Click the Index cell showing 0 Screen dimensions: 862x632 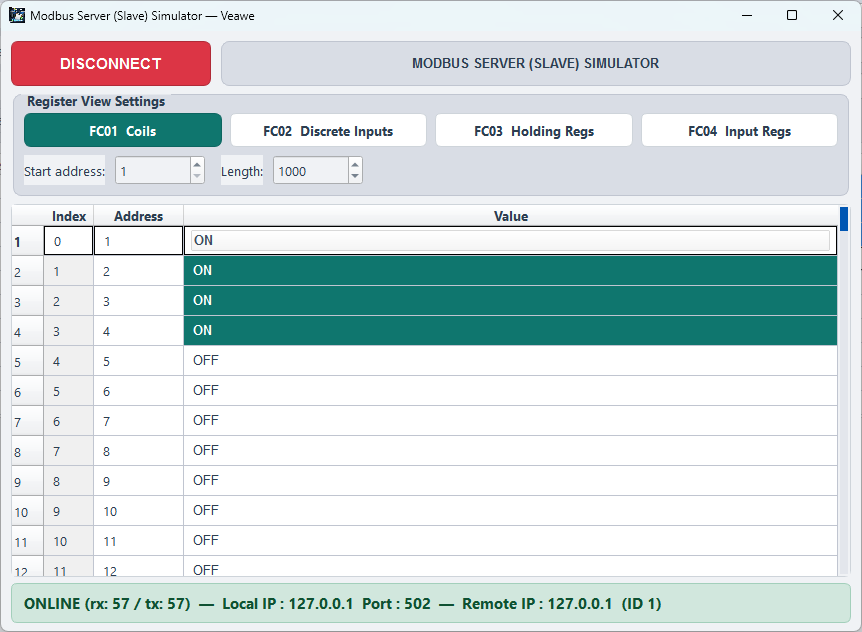(69, 241)
